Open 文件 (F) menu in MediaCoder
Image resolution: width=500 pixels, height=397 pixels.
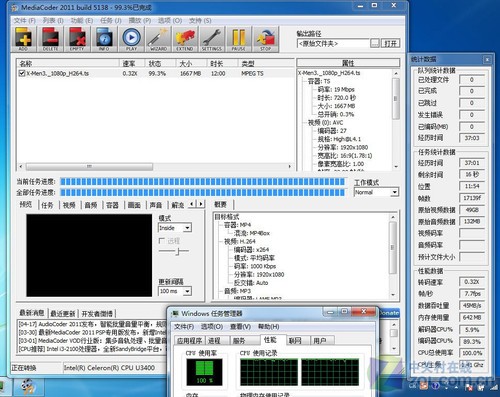[x=24, y=21]
